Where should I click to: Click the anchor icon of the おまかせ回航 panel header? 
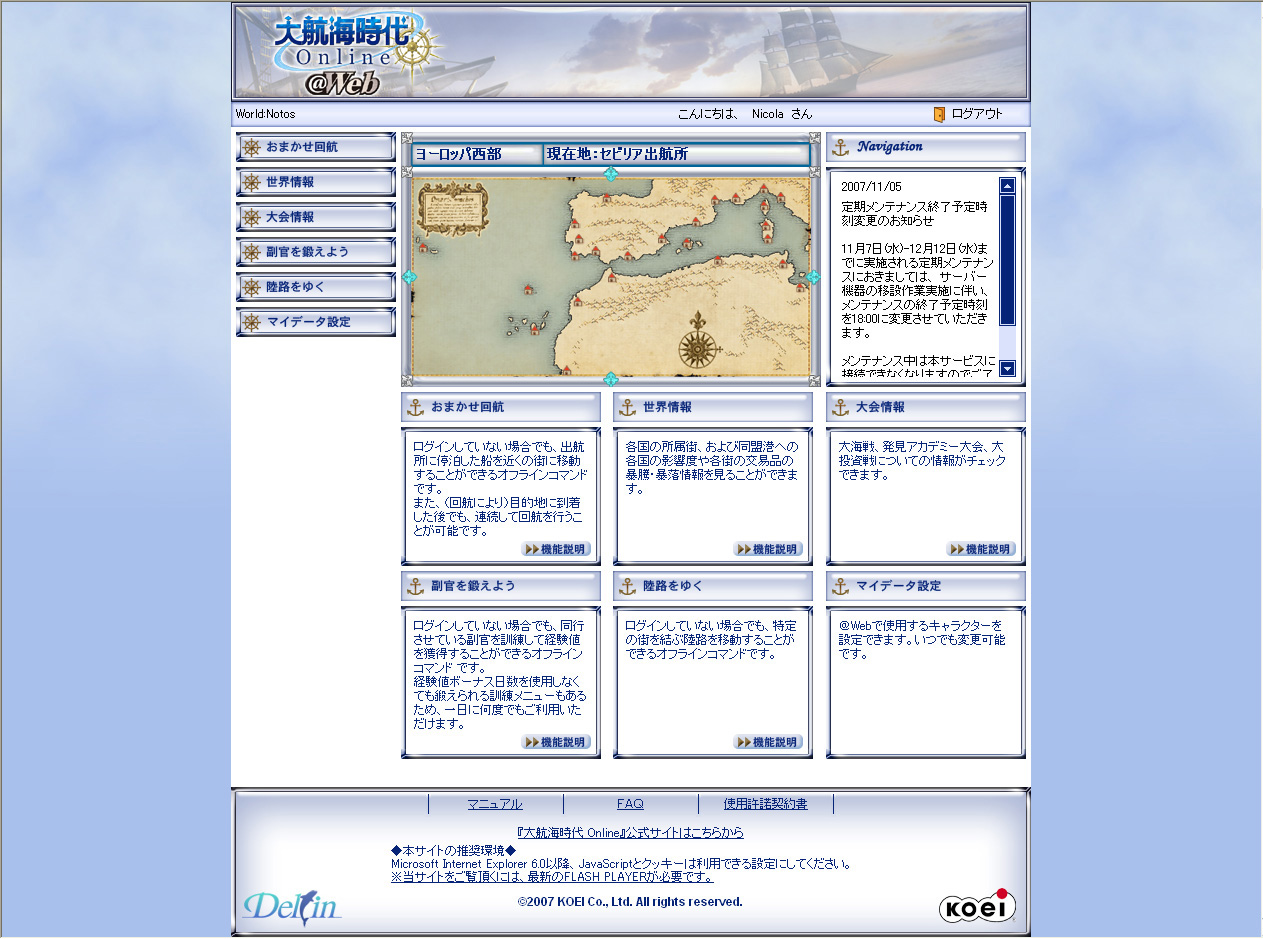point(415,408)
